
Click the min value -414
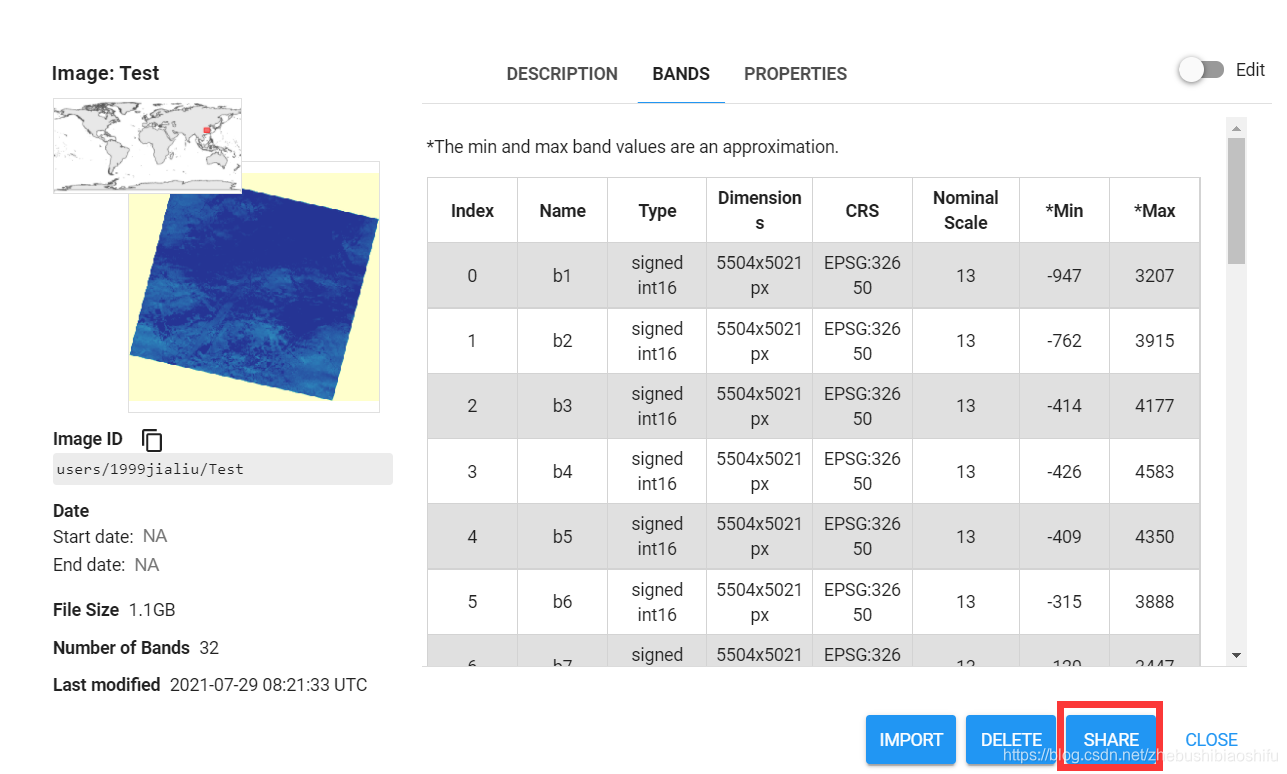1064,406
